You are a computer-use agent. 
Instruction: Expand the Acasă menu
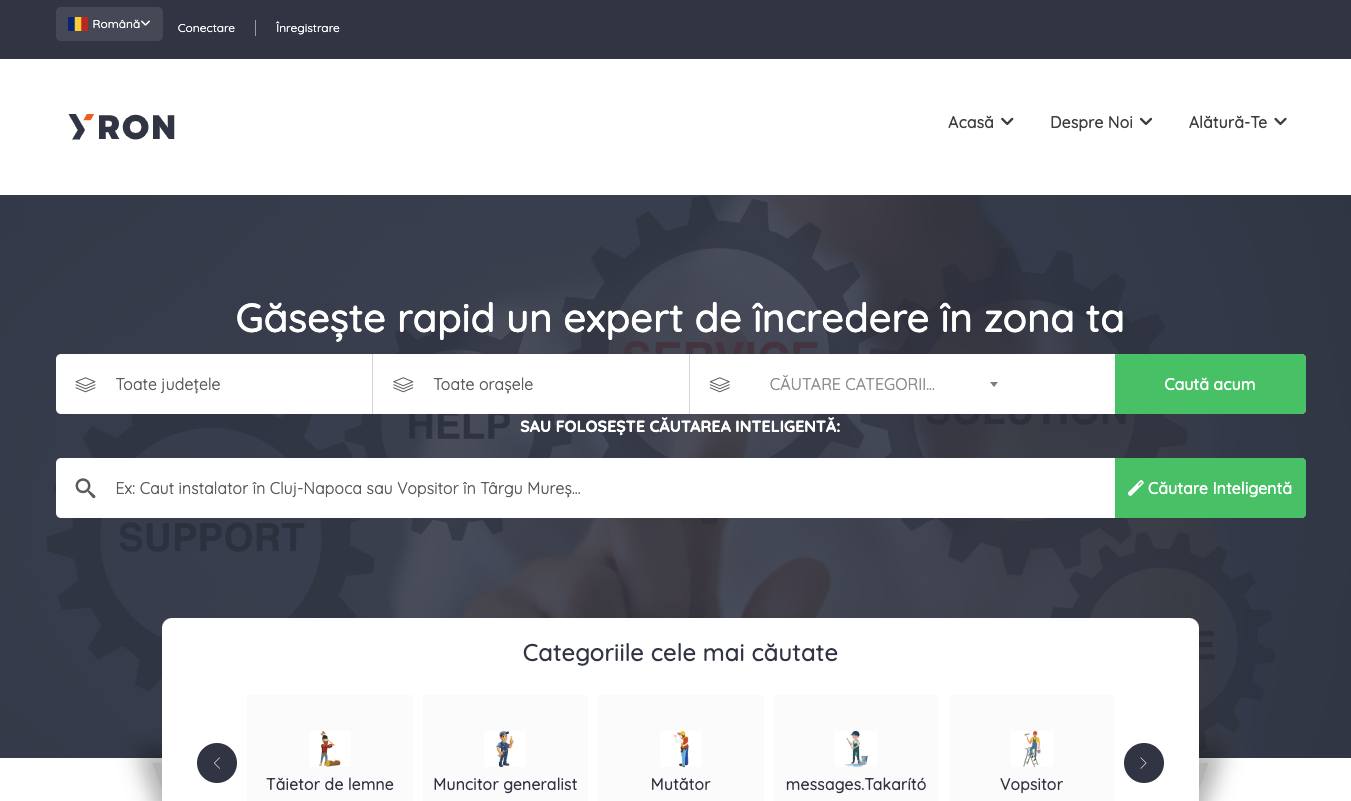981,122
